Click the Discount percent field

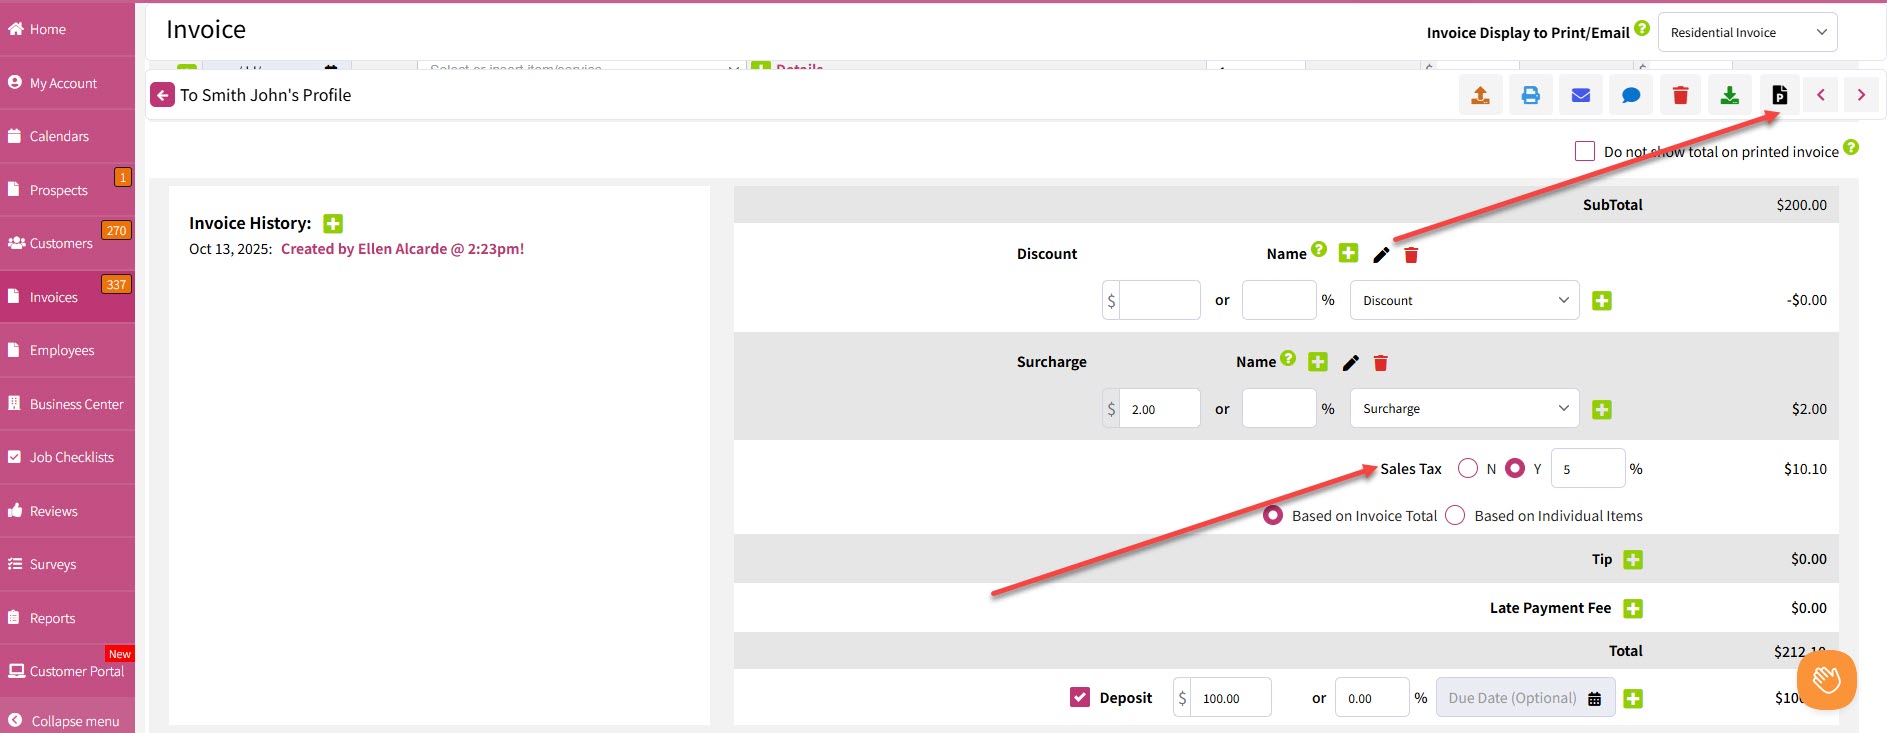tap(1279, 300)
